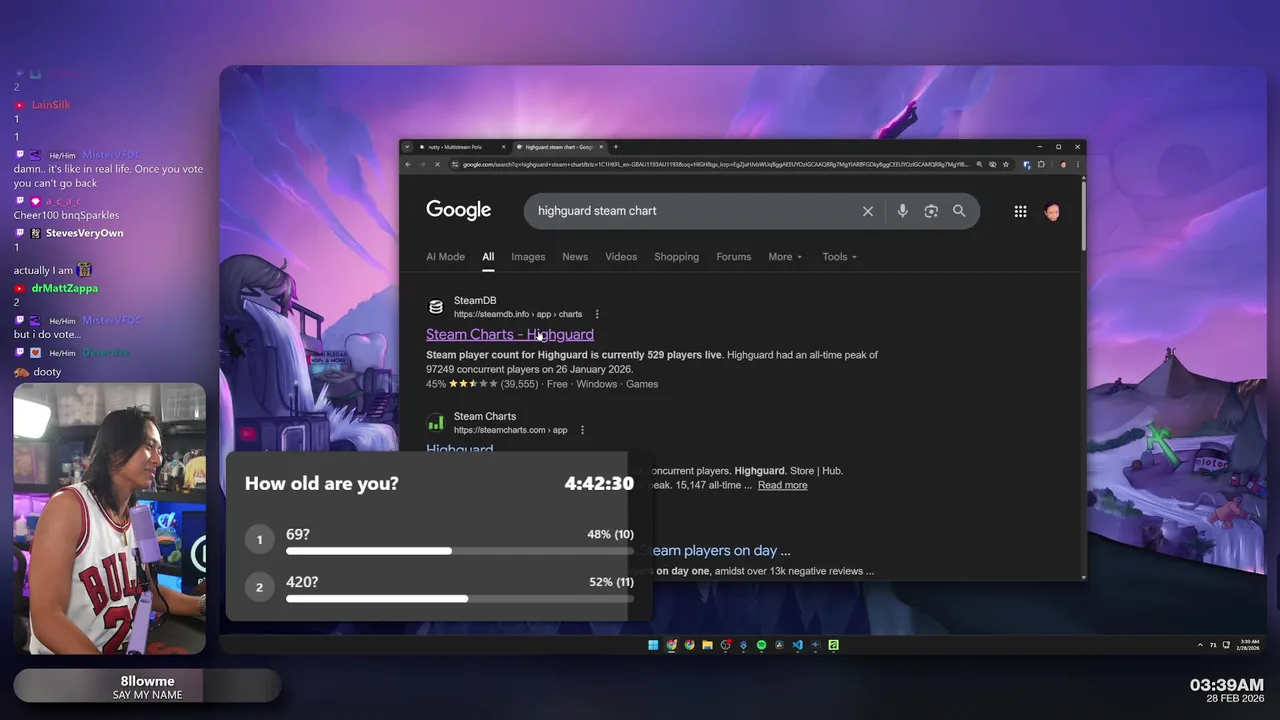The image size is (1280, 720).
Task: Open the steamdb.info site header
Action: point(504,307)
